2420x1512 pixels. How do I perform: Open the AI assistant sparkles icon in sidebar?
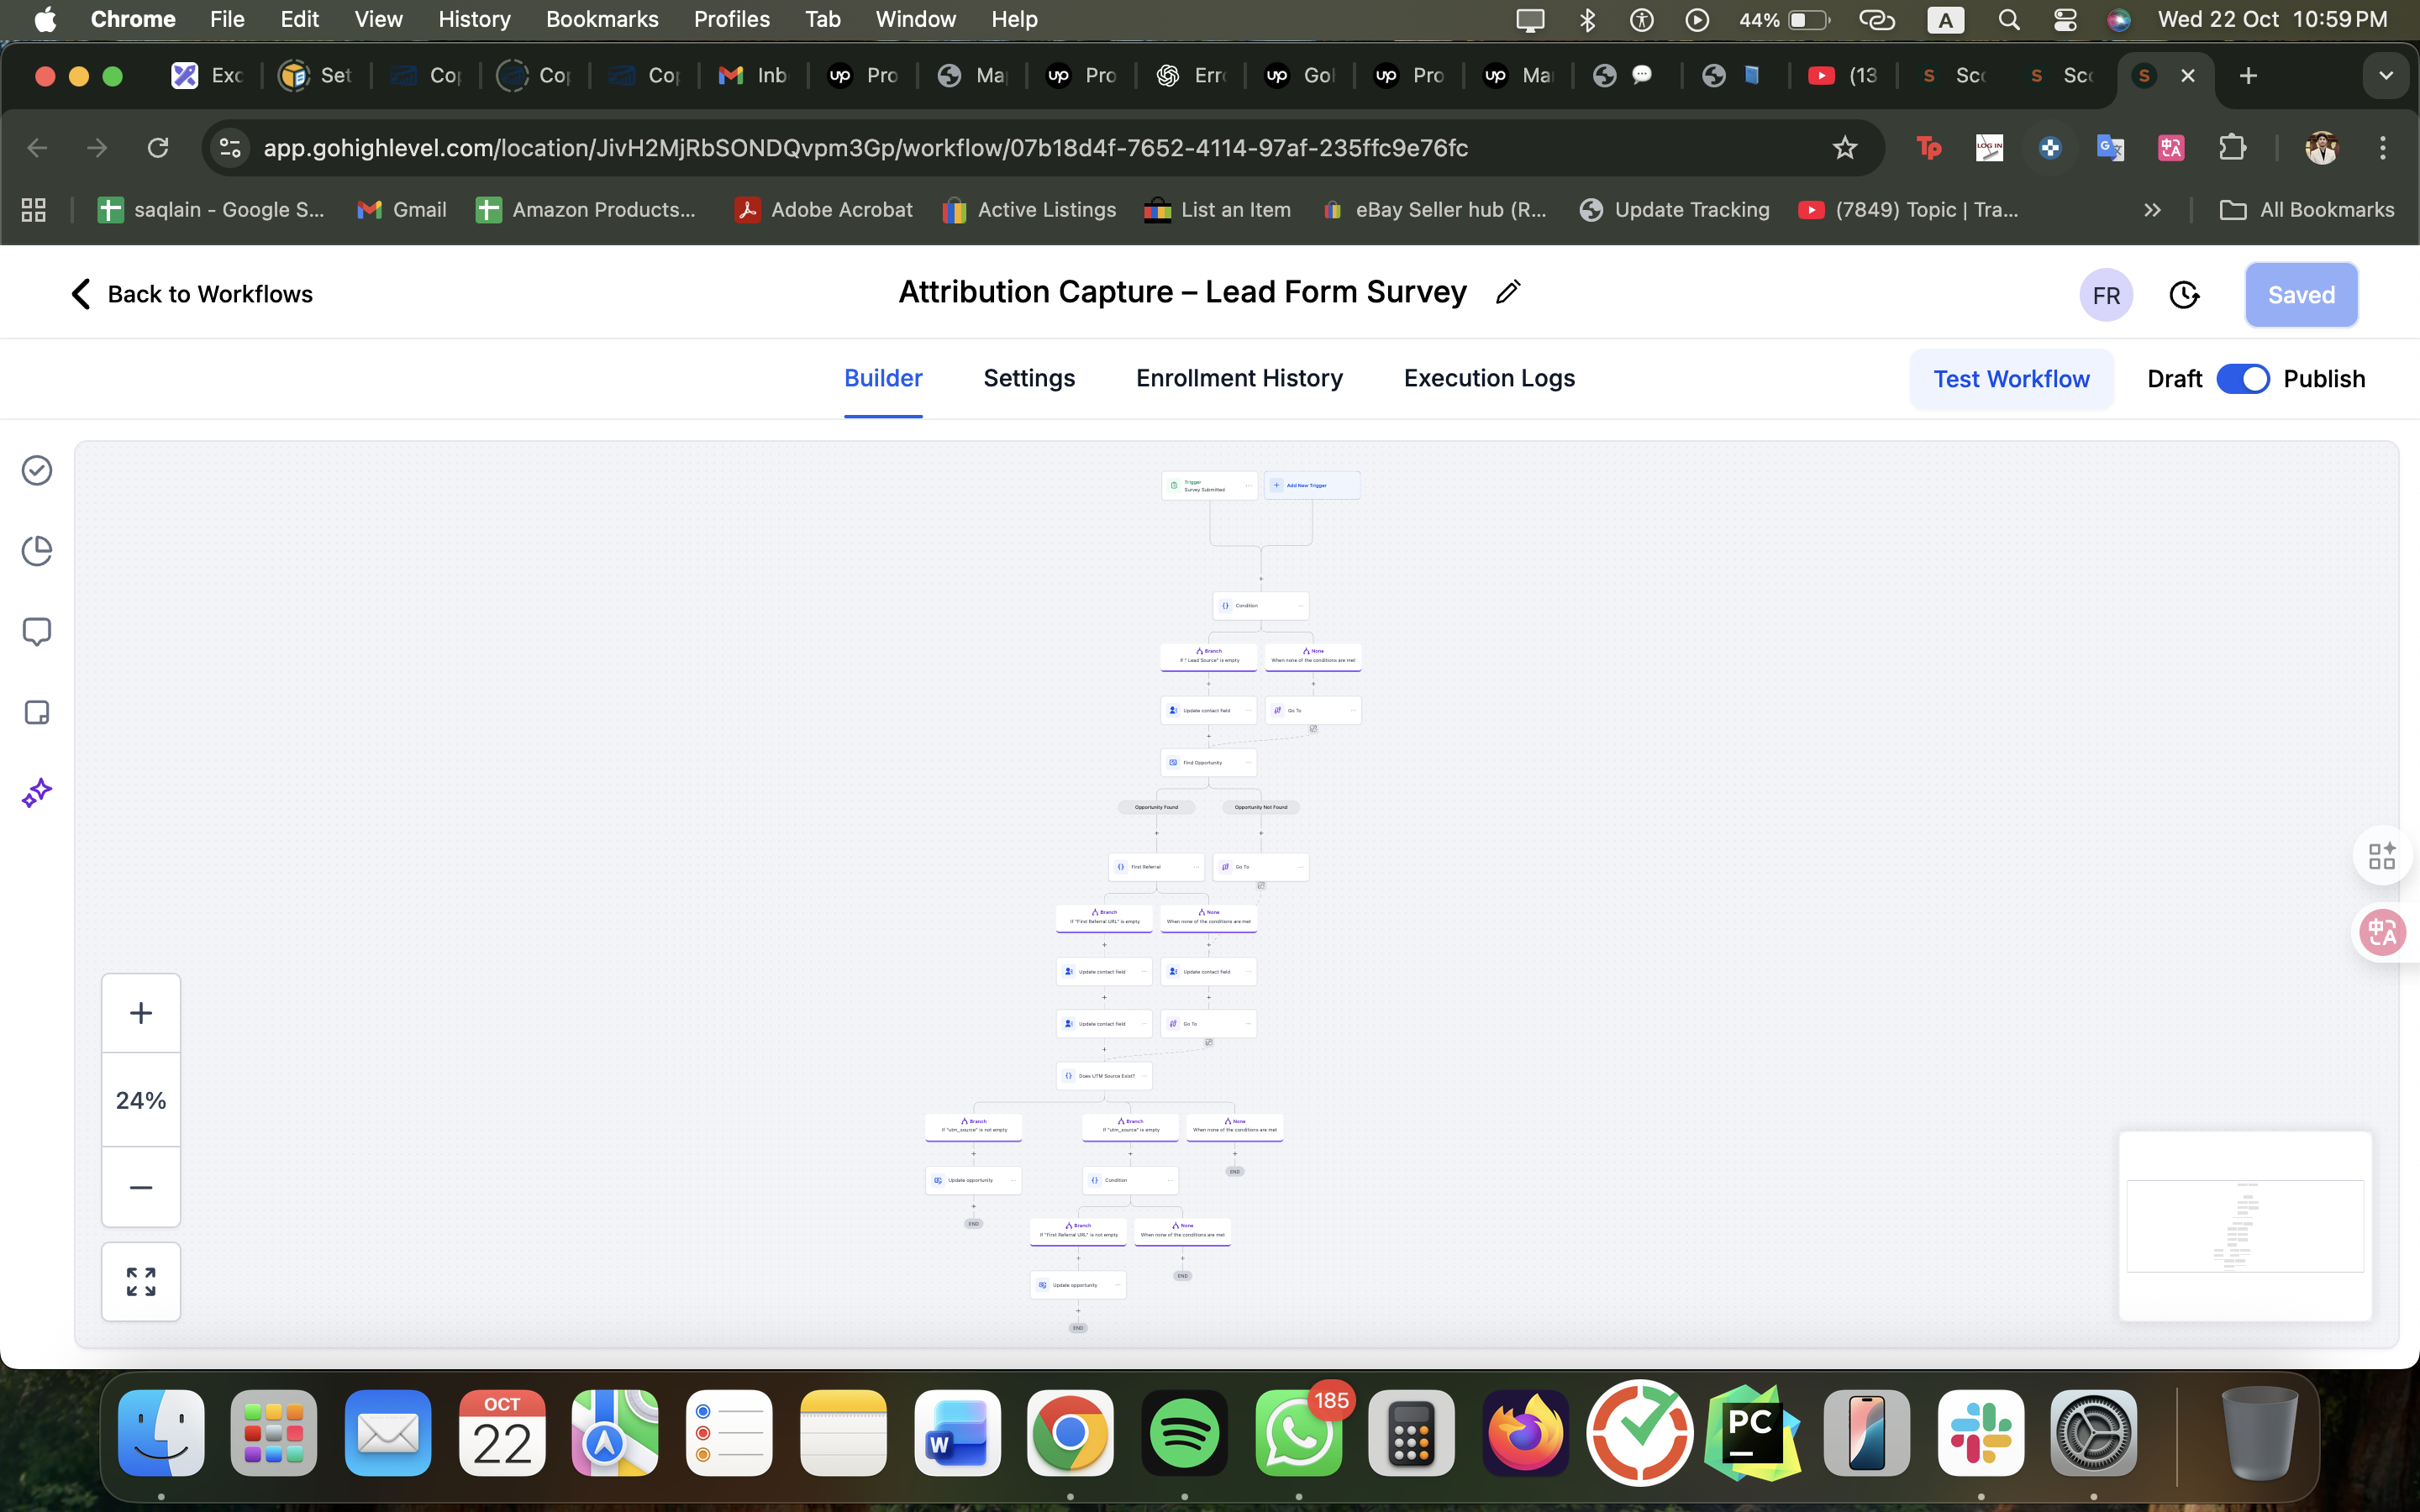coord(37,792)
